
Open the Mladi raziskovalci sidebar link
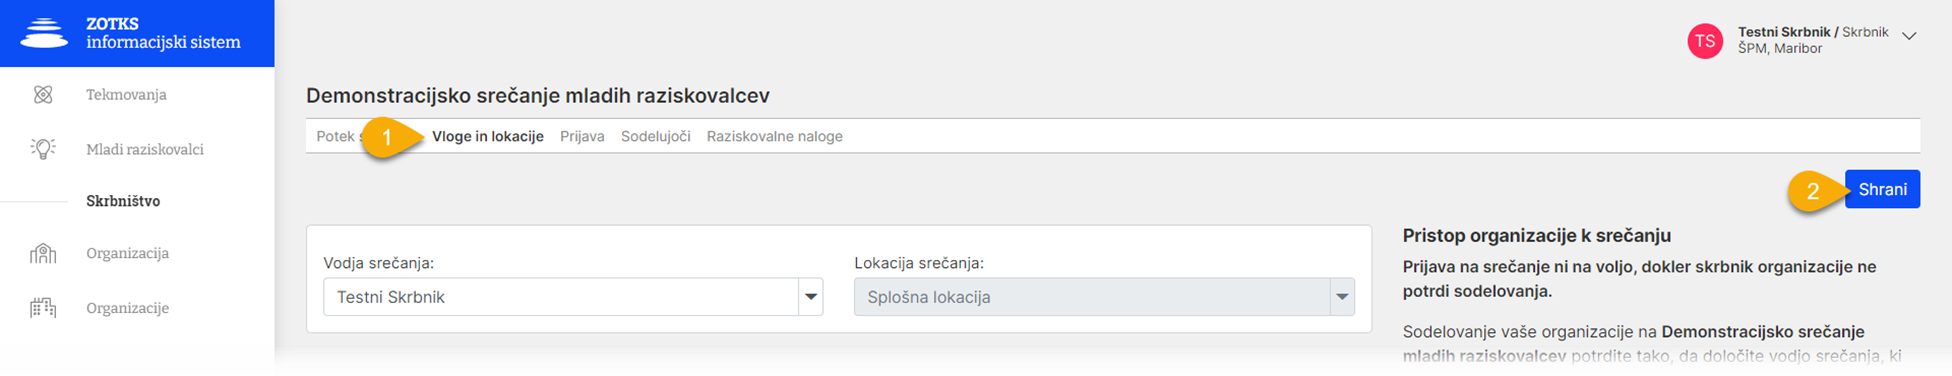[x=145, y=149]
